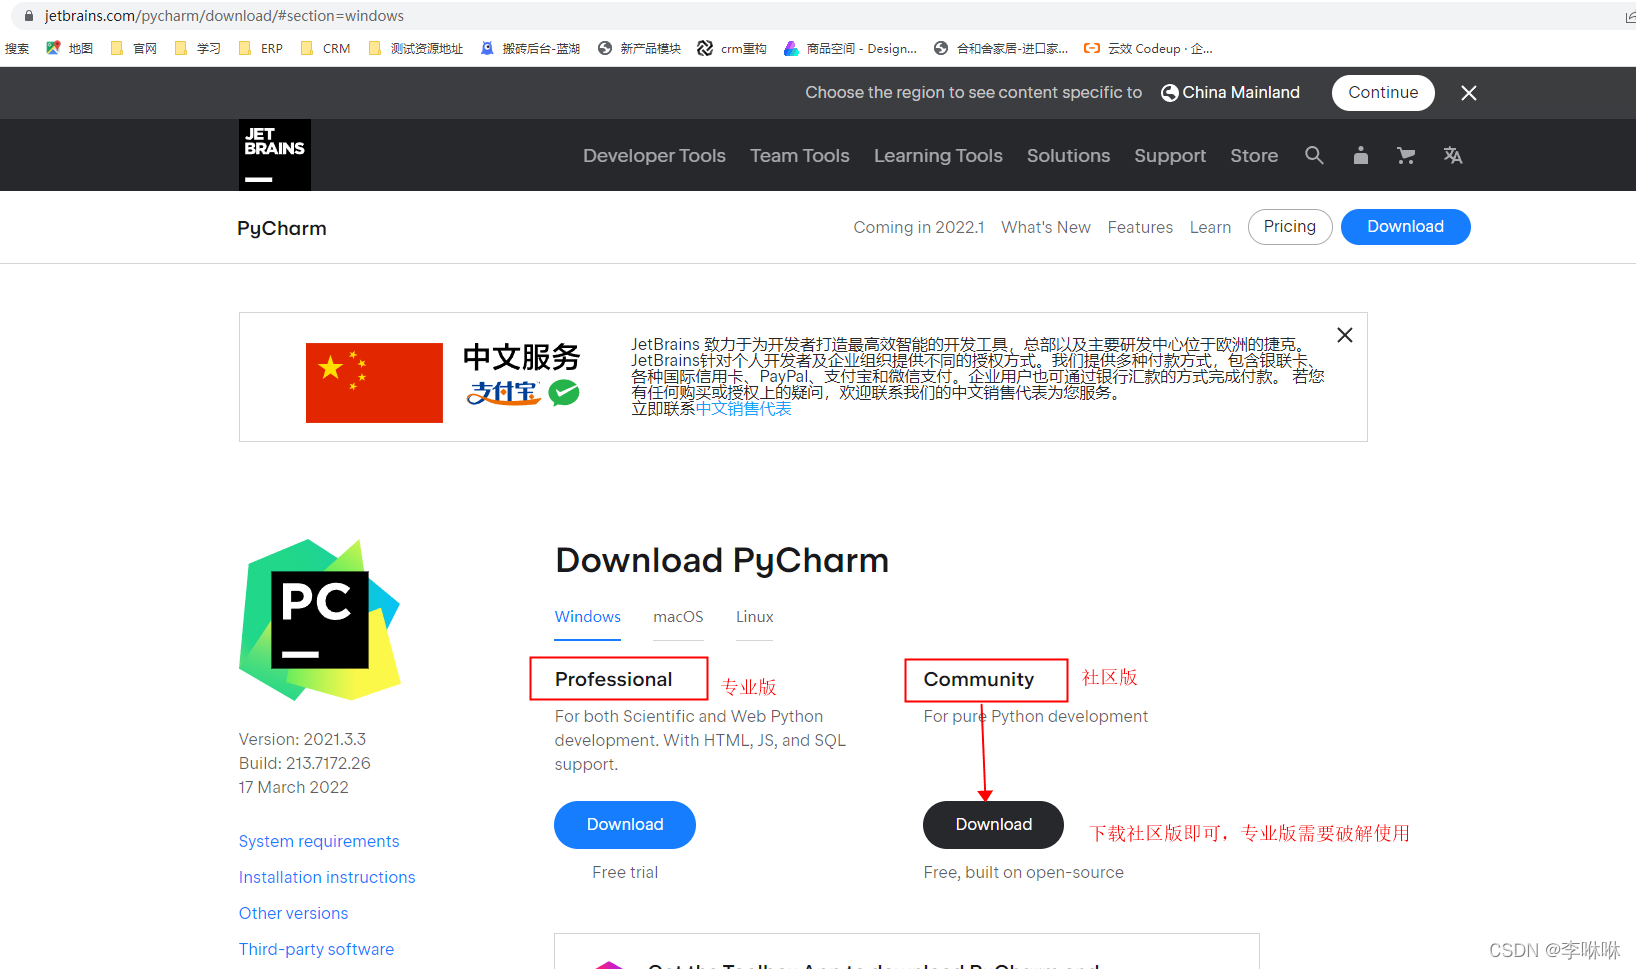Open the Developer Tools menu

pos(654,156)
